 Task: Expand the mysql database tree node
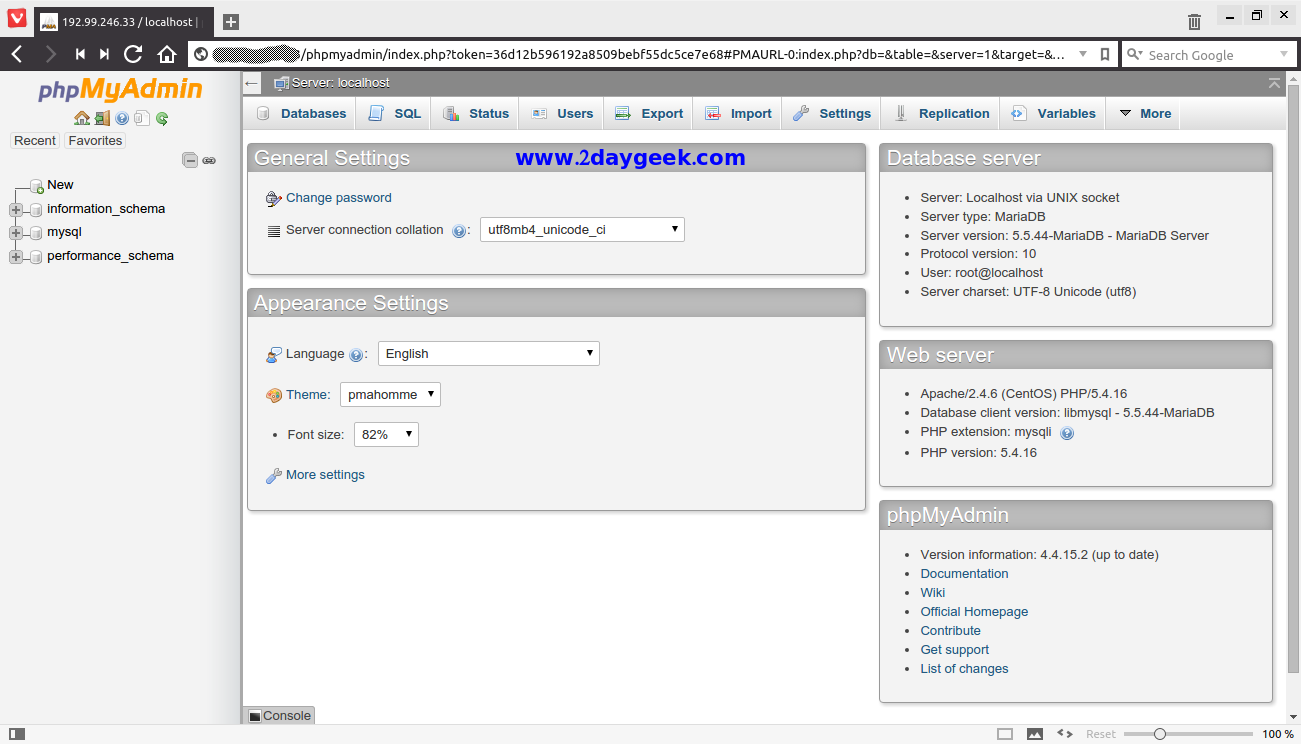tap(15, 233)
